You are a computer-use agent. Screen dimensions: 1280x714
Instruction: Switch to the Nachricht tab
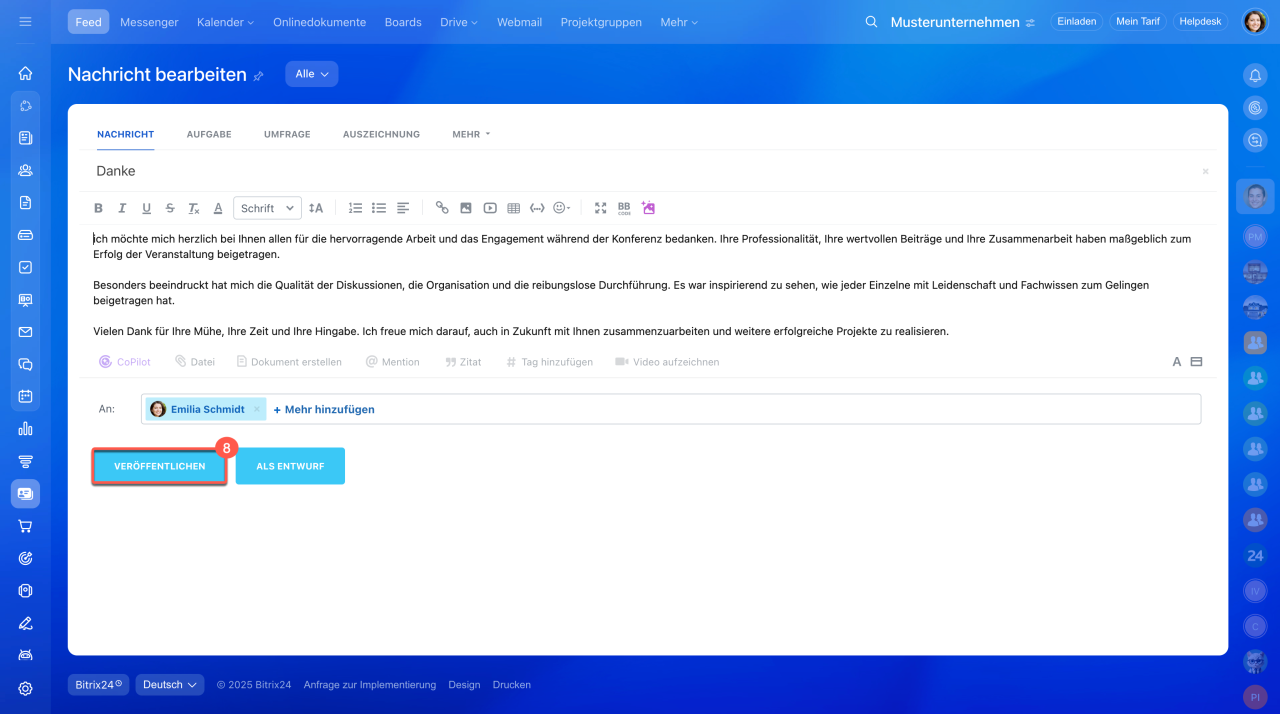pos(125,134)
